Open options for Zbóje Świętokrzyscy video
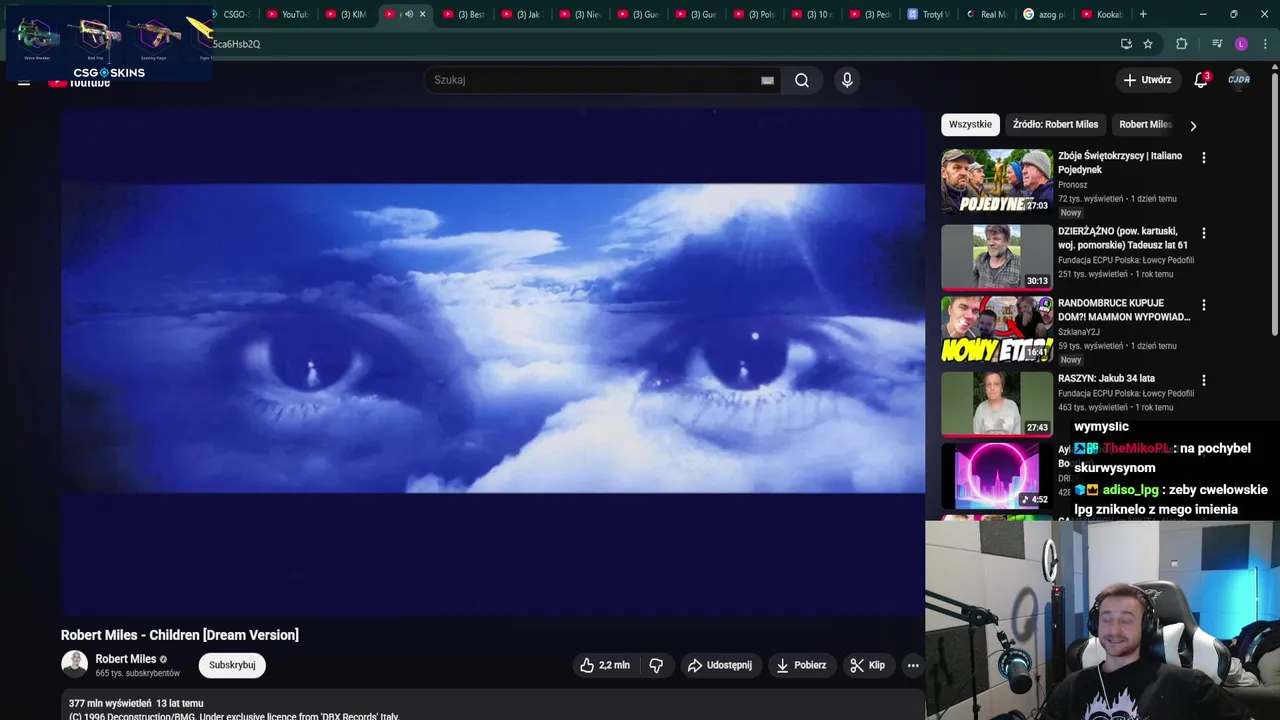 click(1204, 158)
